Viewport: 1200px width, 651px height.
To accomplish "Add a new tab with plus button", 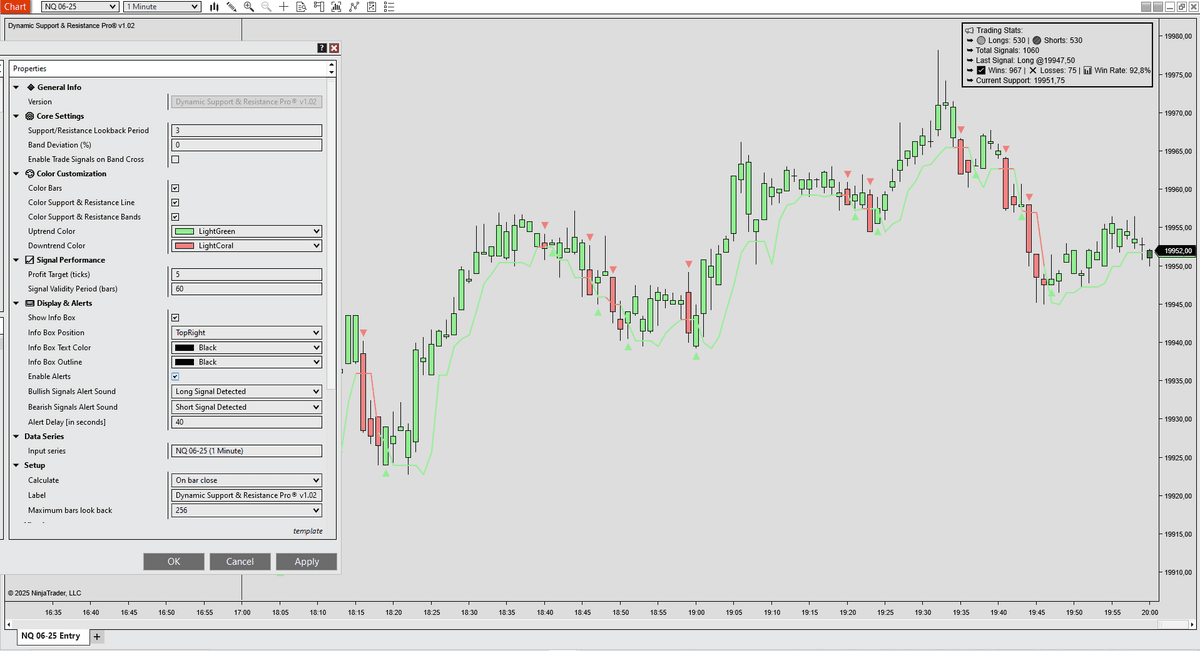I will pos(97,636).
